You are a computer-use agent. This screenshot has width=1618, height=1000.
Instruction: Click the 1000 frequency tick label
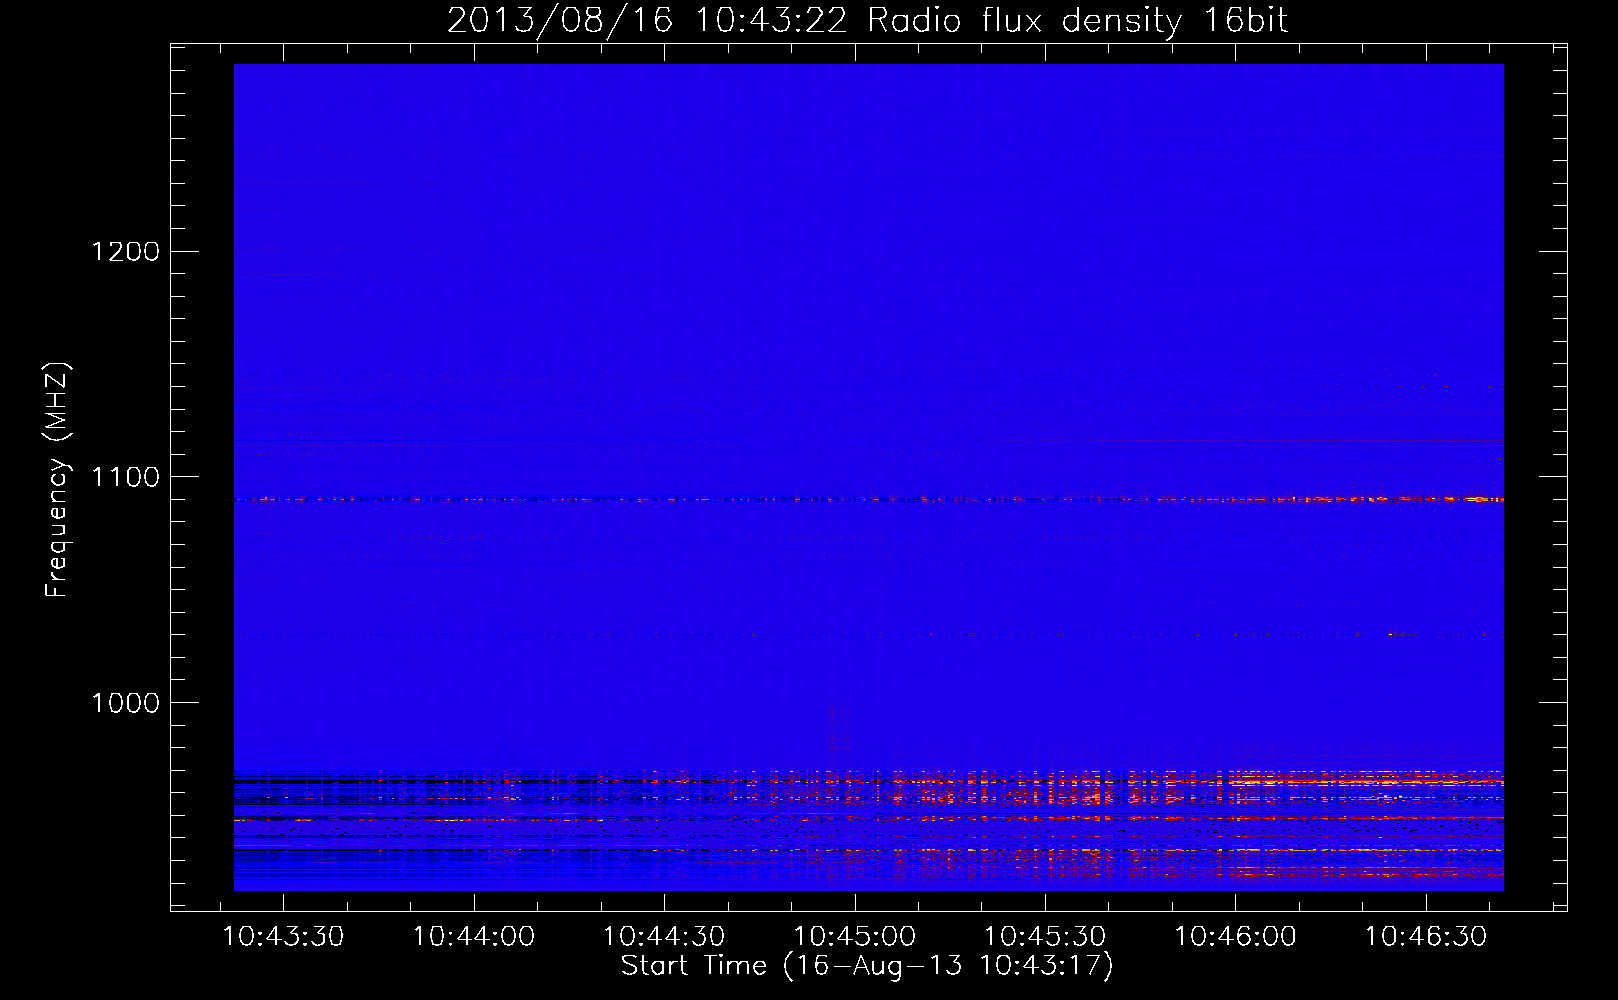125,703
